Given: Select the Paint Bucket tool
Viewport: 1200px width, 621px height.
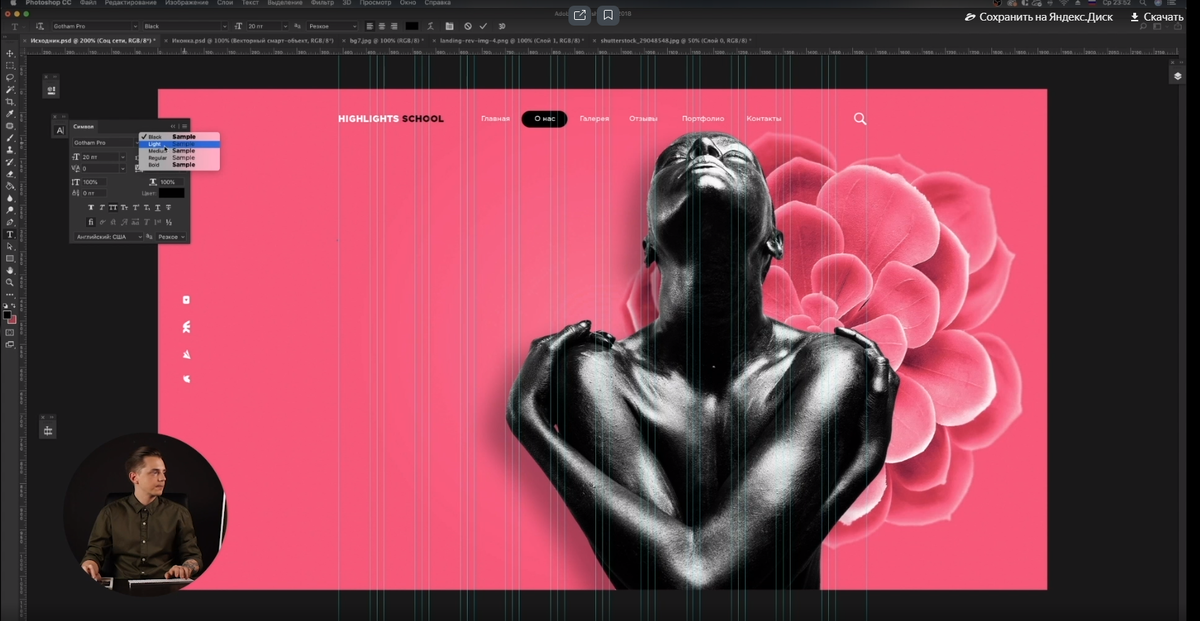Looking at the screenshot, I should point(10,186).
